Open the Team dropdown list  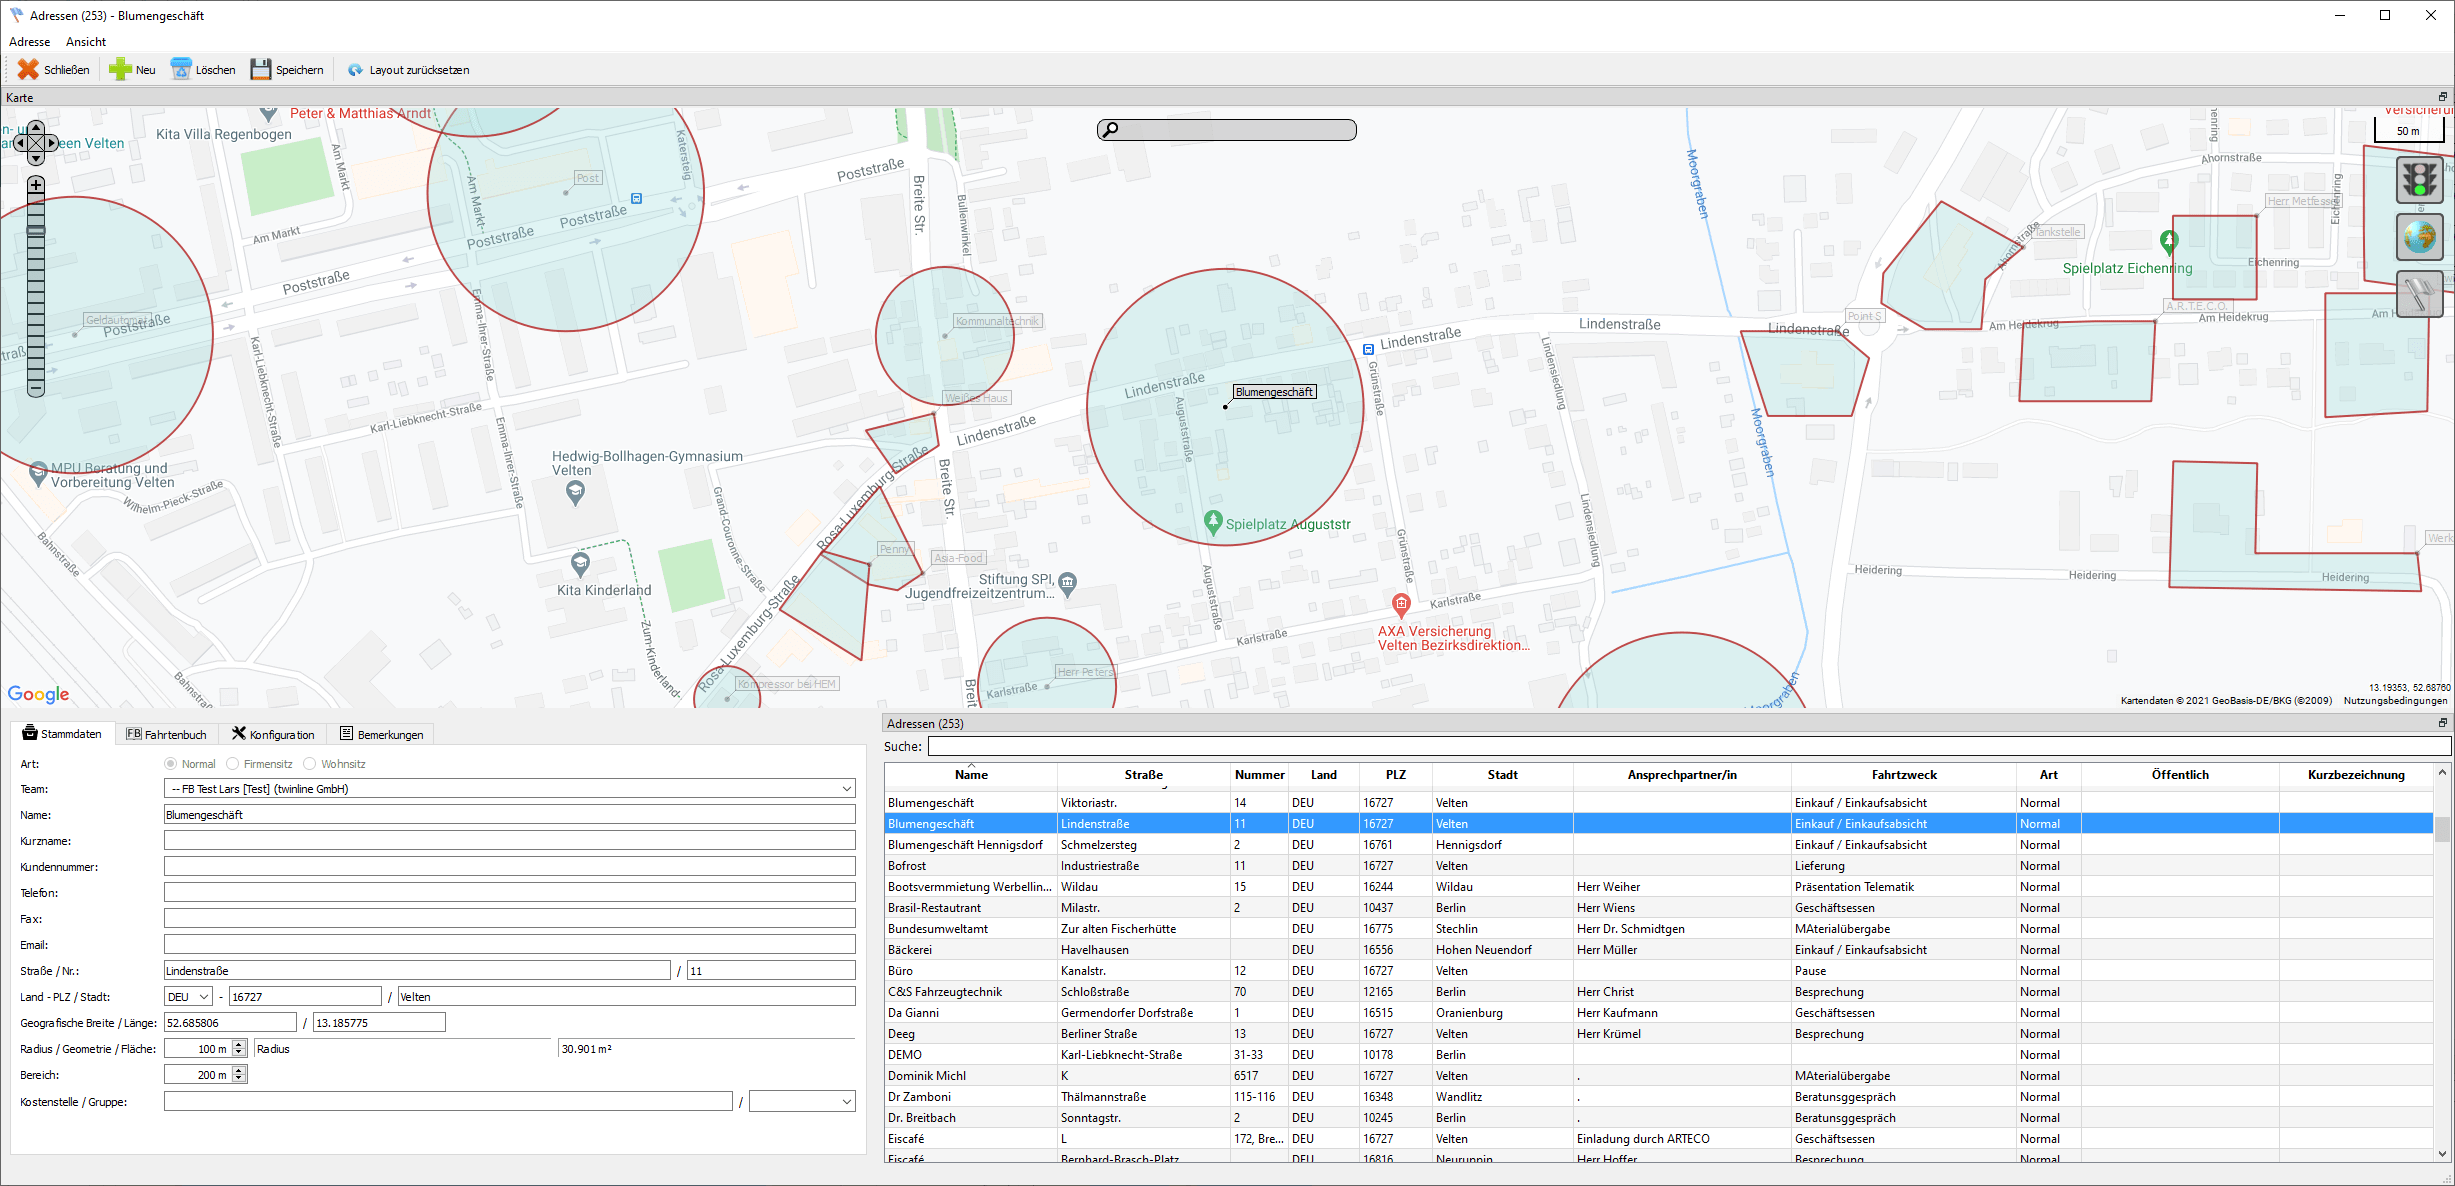846,789
